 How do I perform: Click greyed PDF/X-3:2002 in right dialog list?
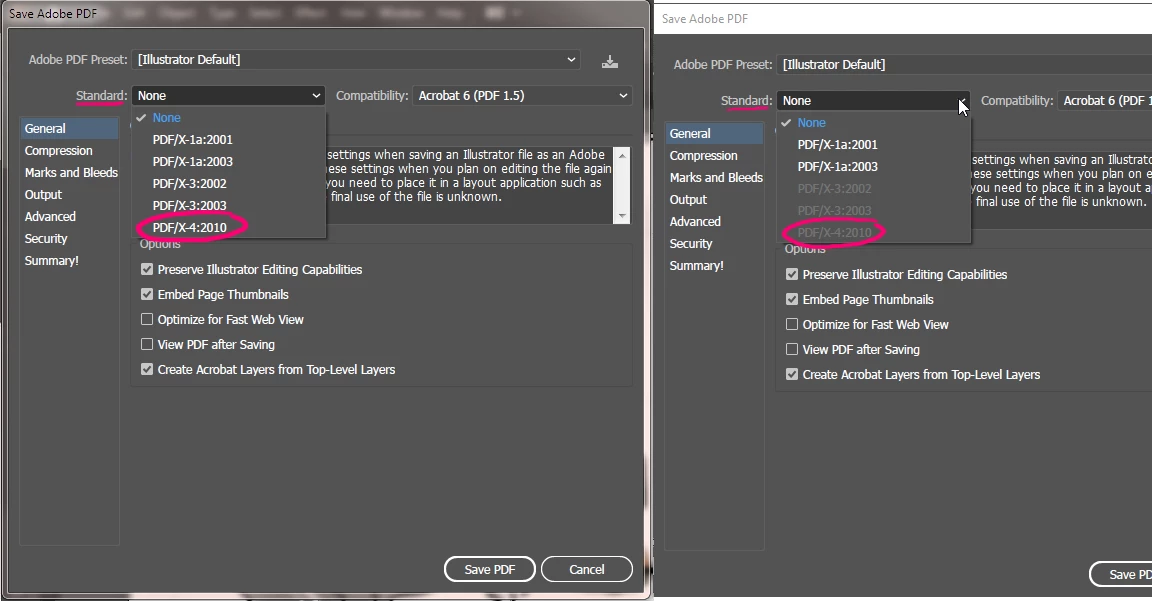(835, 189)
